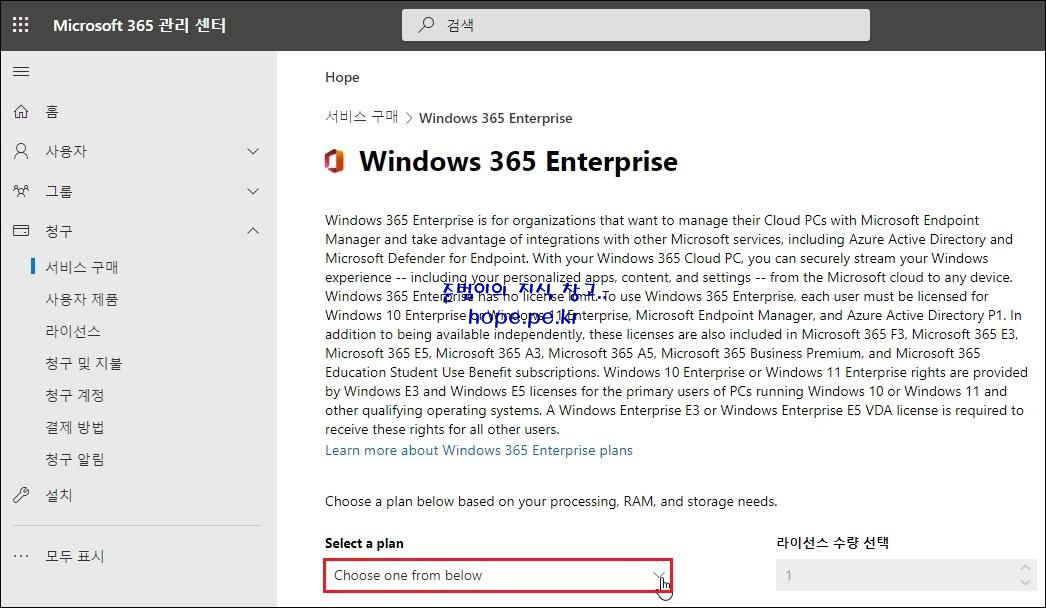1046x608 pixels.
Task: Go to 라이선스 page
Action: 73,331
